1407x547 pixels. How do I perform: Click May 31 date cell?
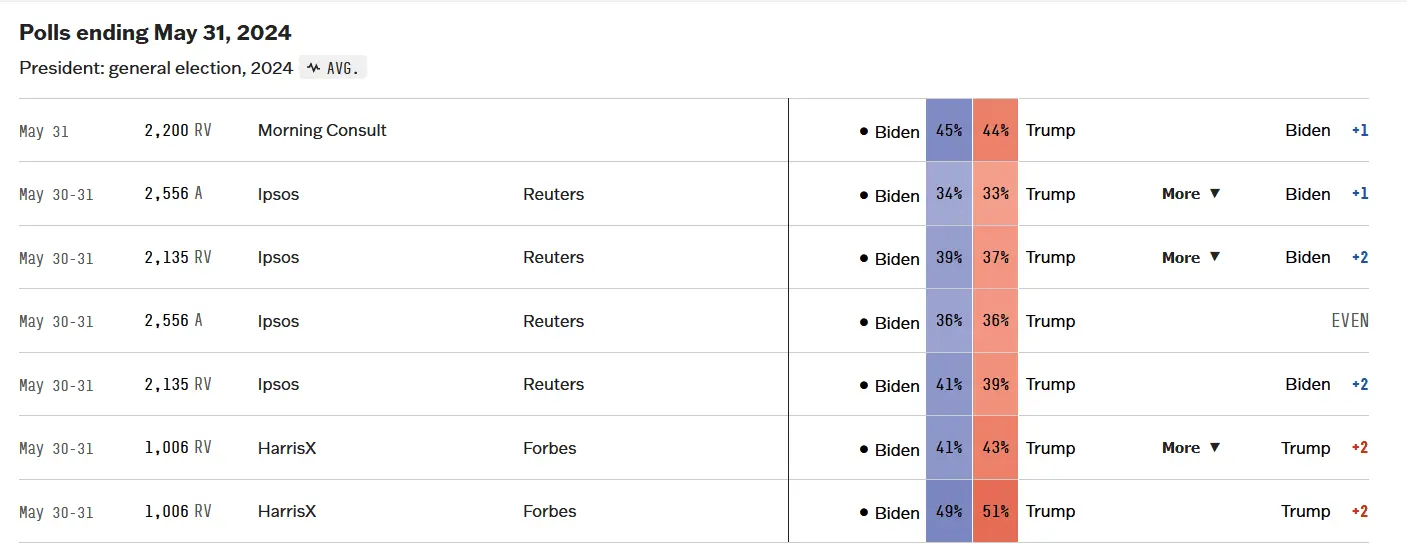coord(44,131)
